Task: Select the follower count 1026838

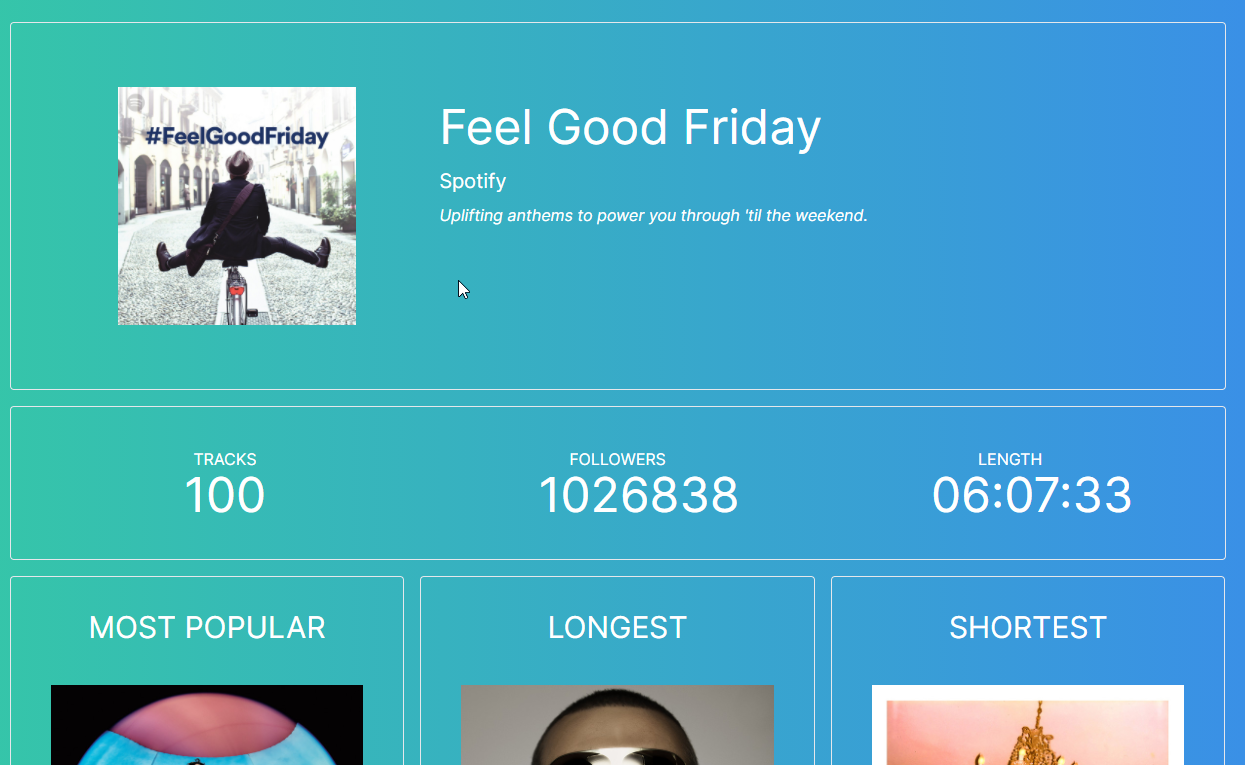Action: (x=638, y=496)
